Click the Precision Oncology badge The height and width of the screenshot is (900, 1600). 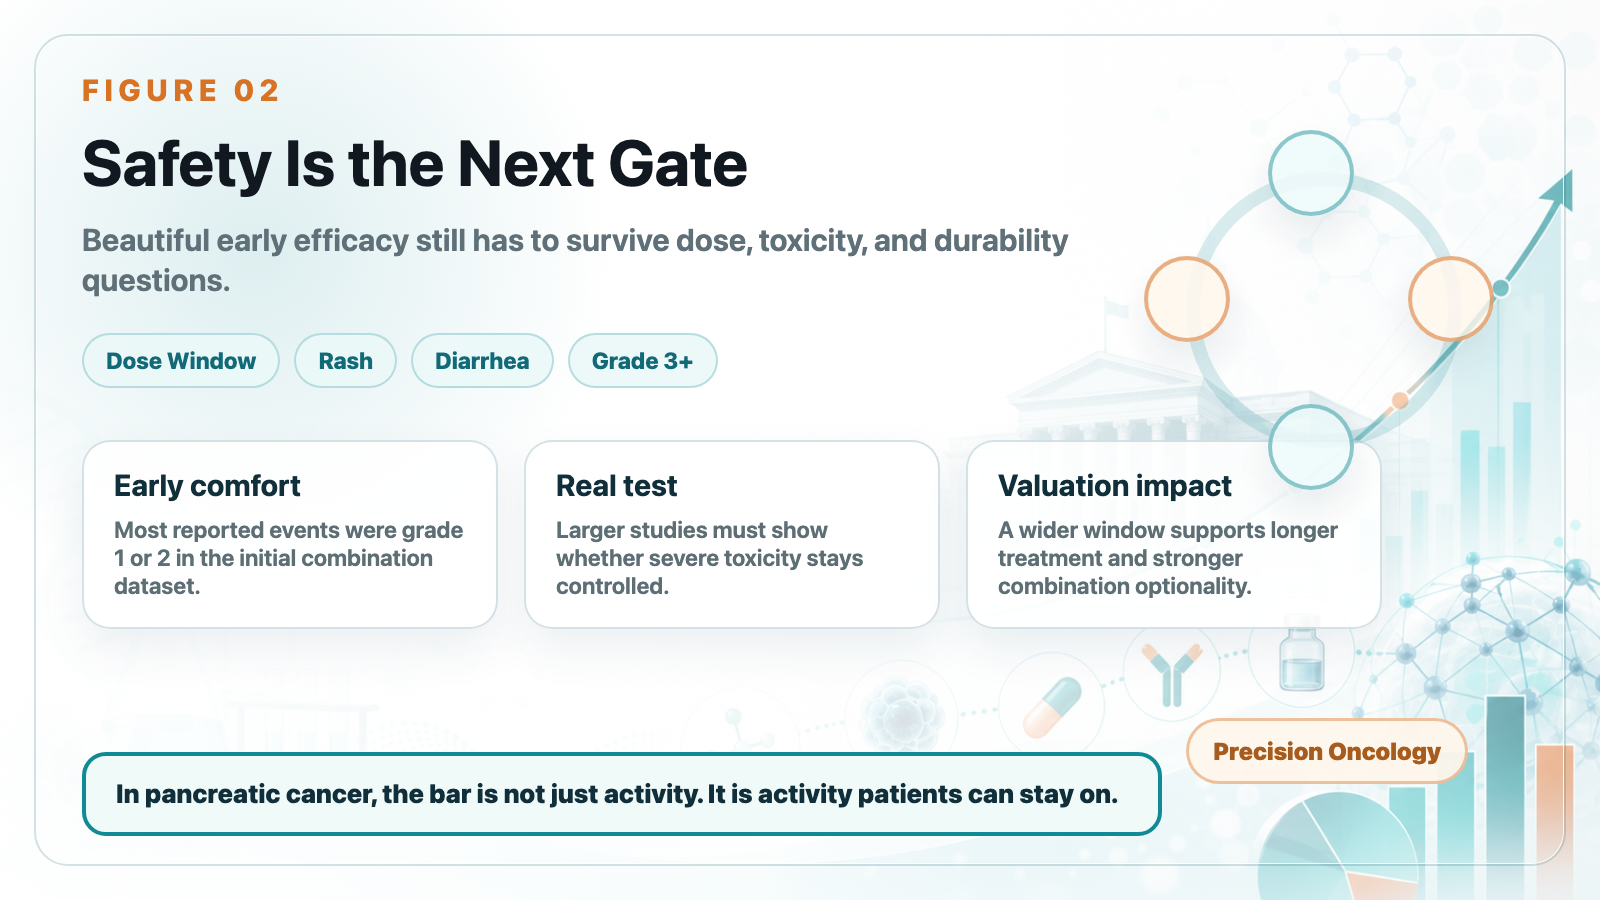[1326, 751]
